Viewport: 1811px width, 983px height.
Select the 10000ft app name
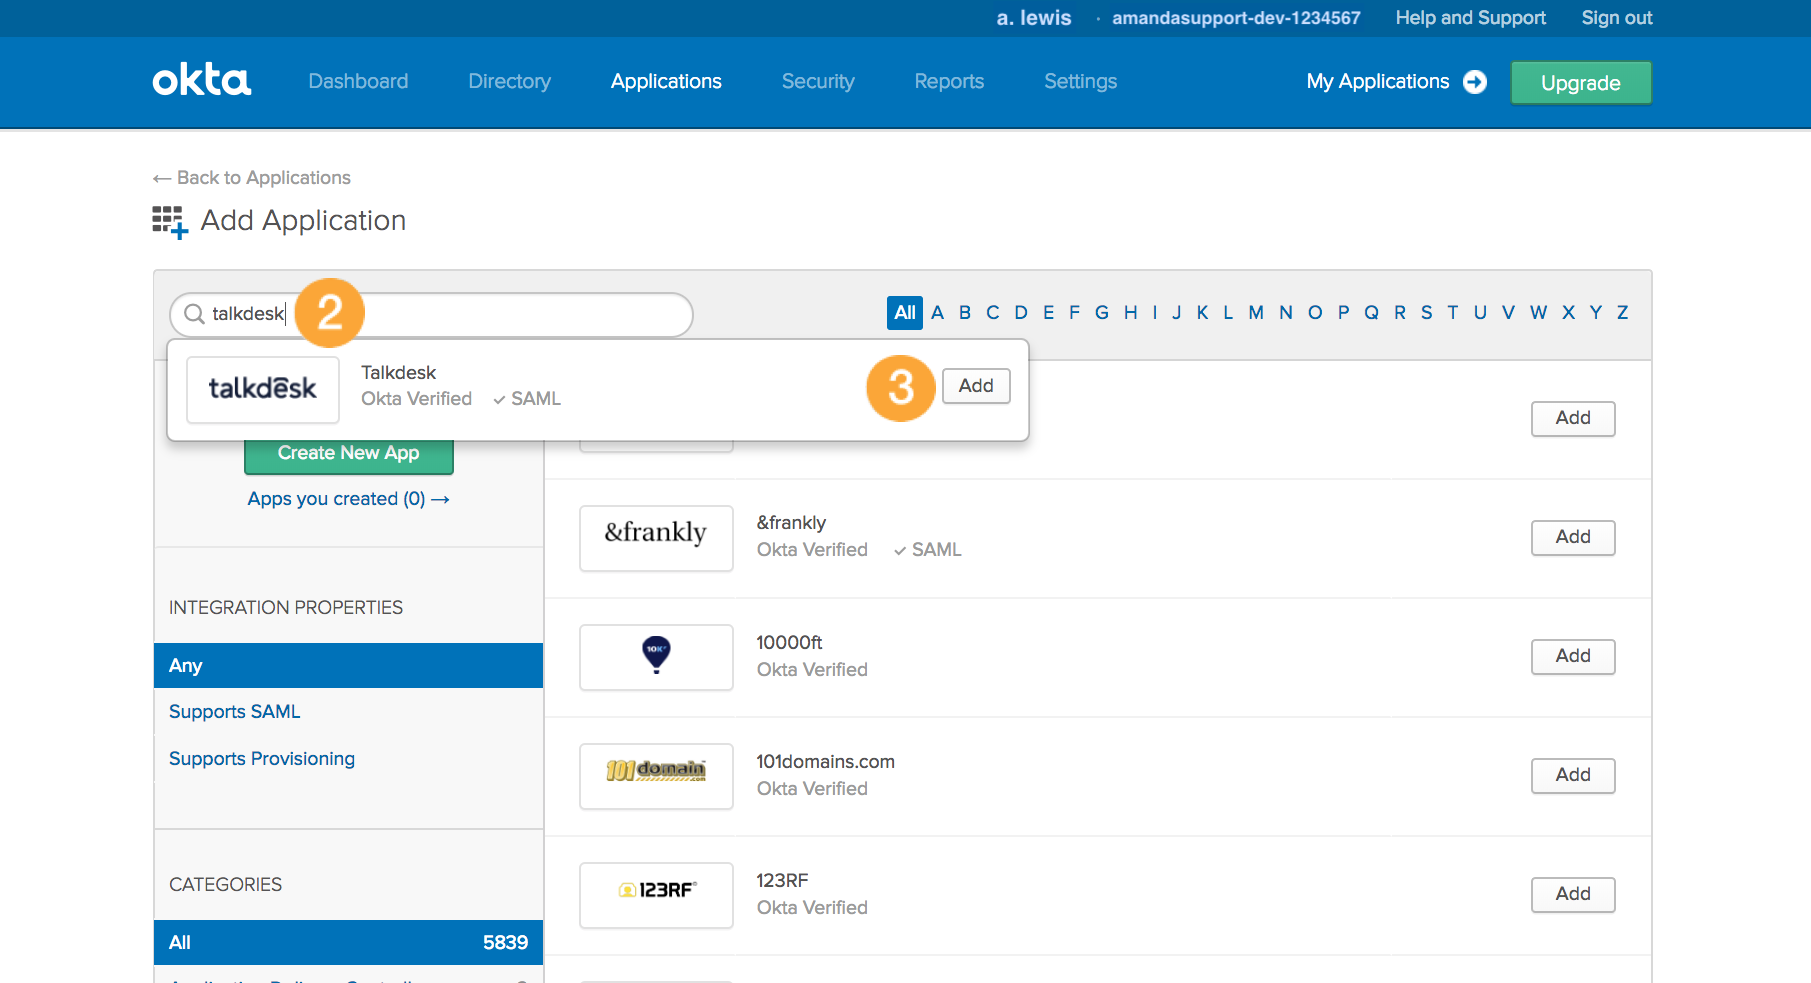pos(789,643)
